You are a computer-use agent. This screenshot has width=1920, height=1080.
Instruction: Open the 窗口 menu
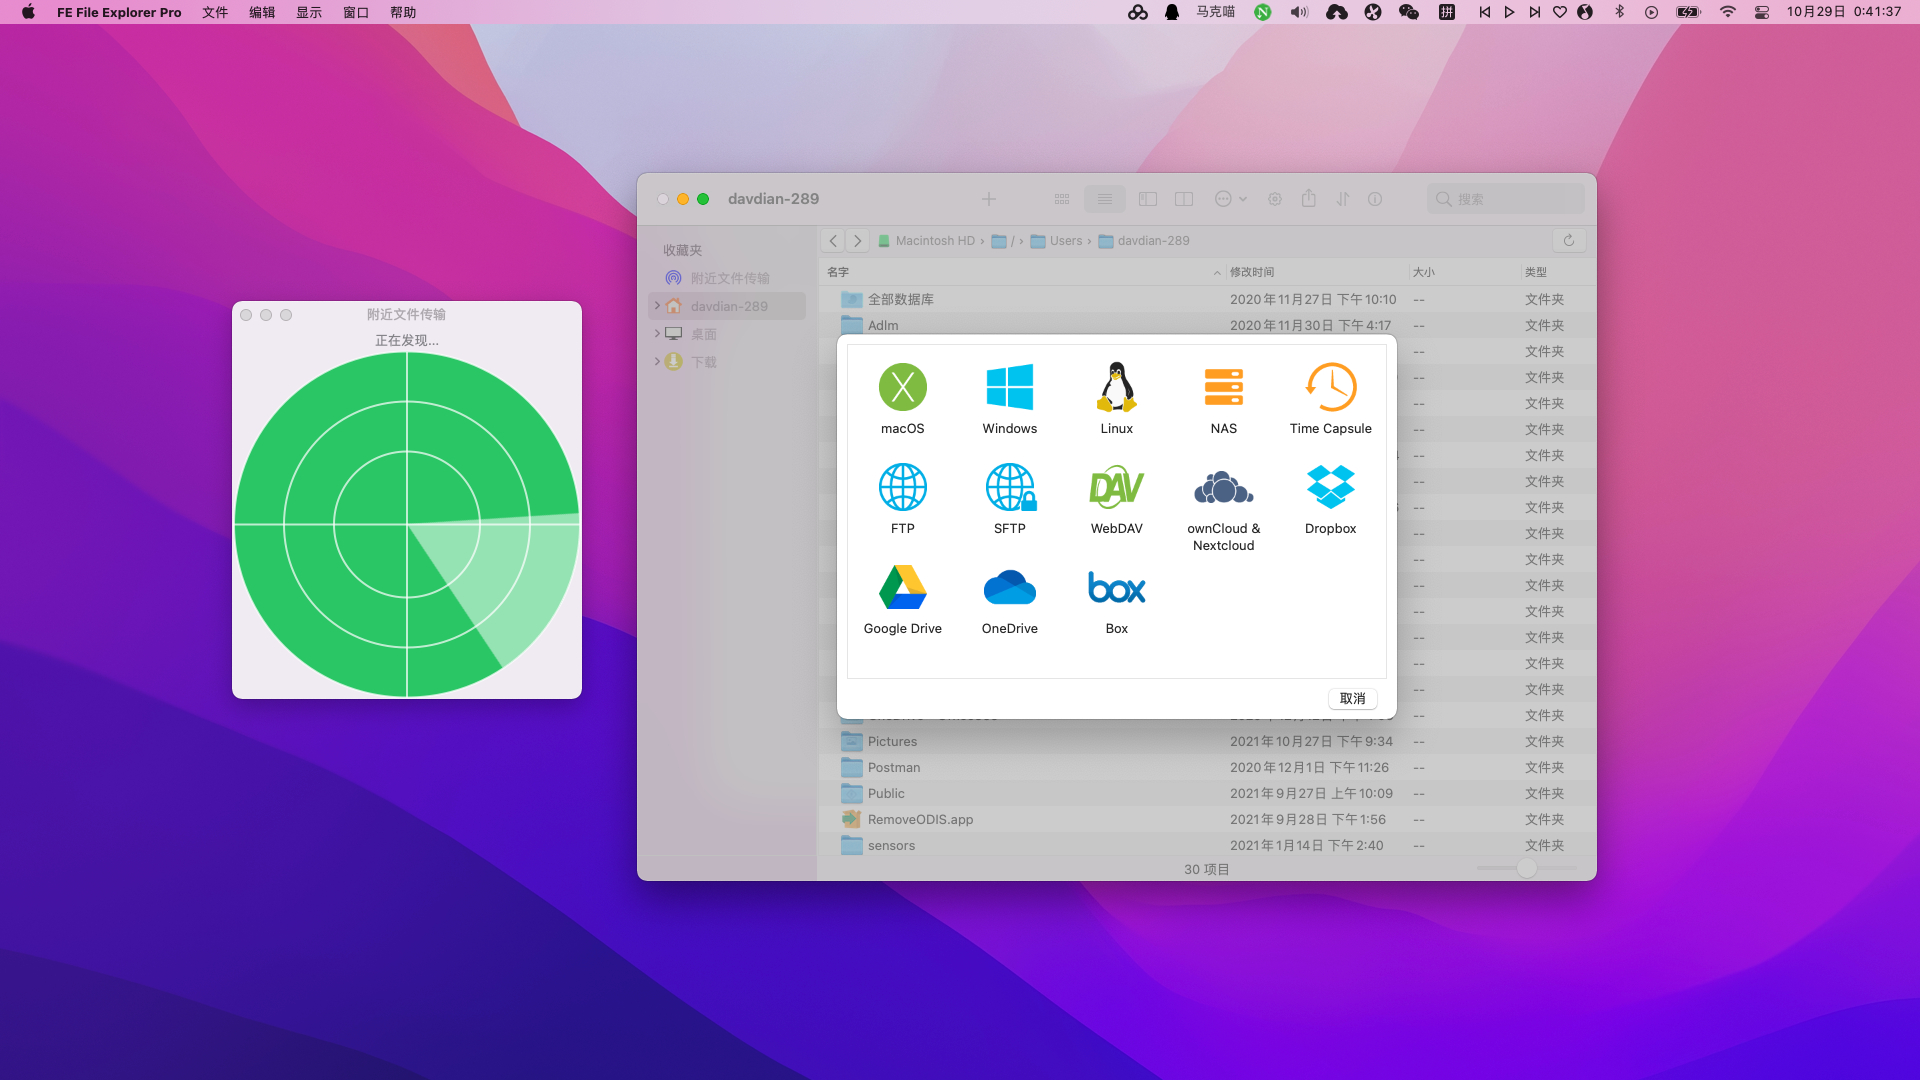coord(355,12)
